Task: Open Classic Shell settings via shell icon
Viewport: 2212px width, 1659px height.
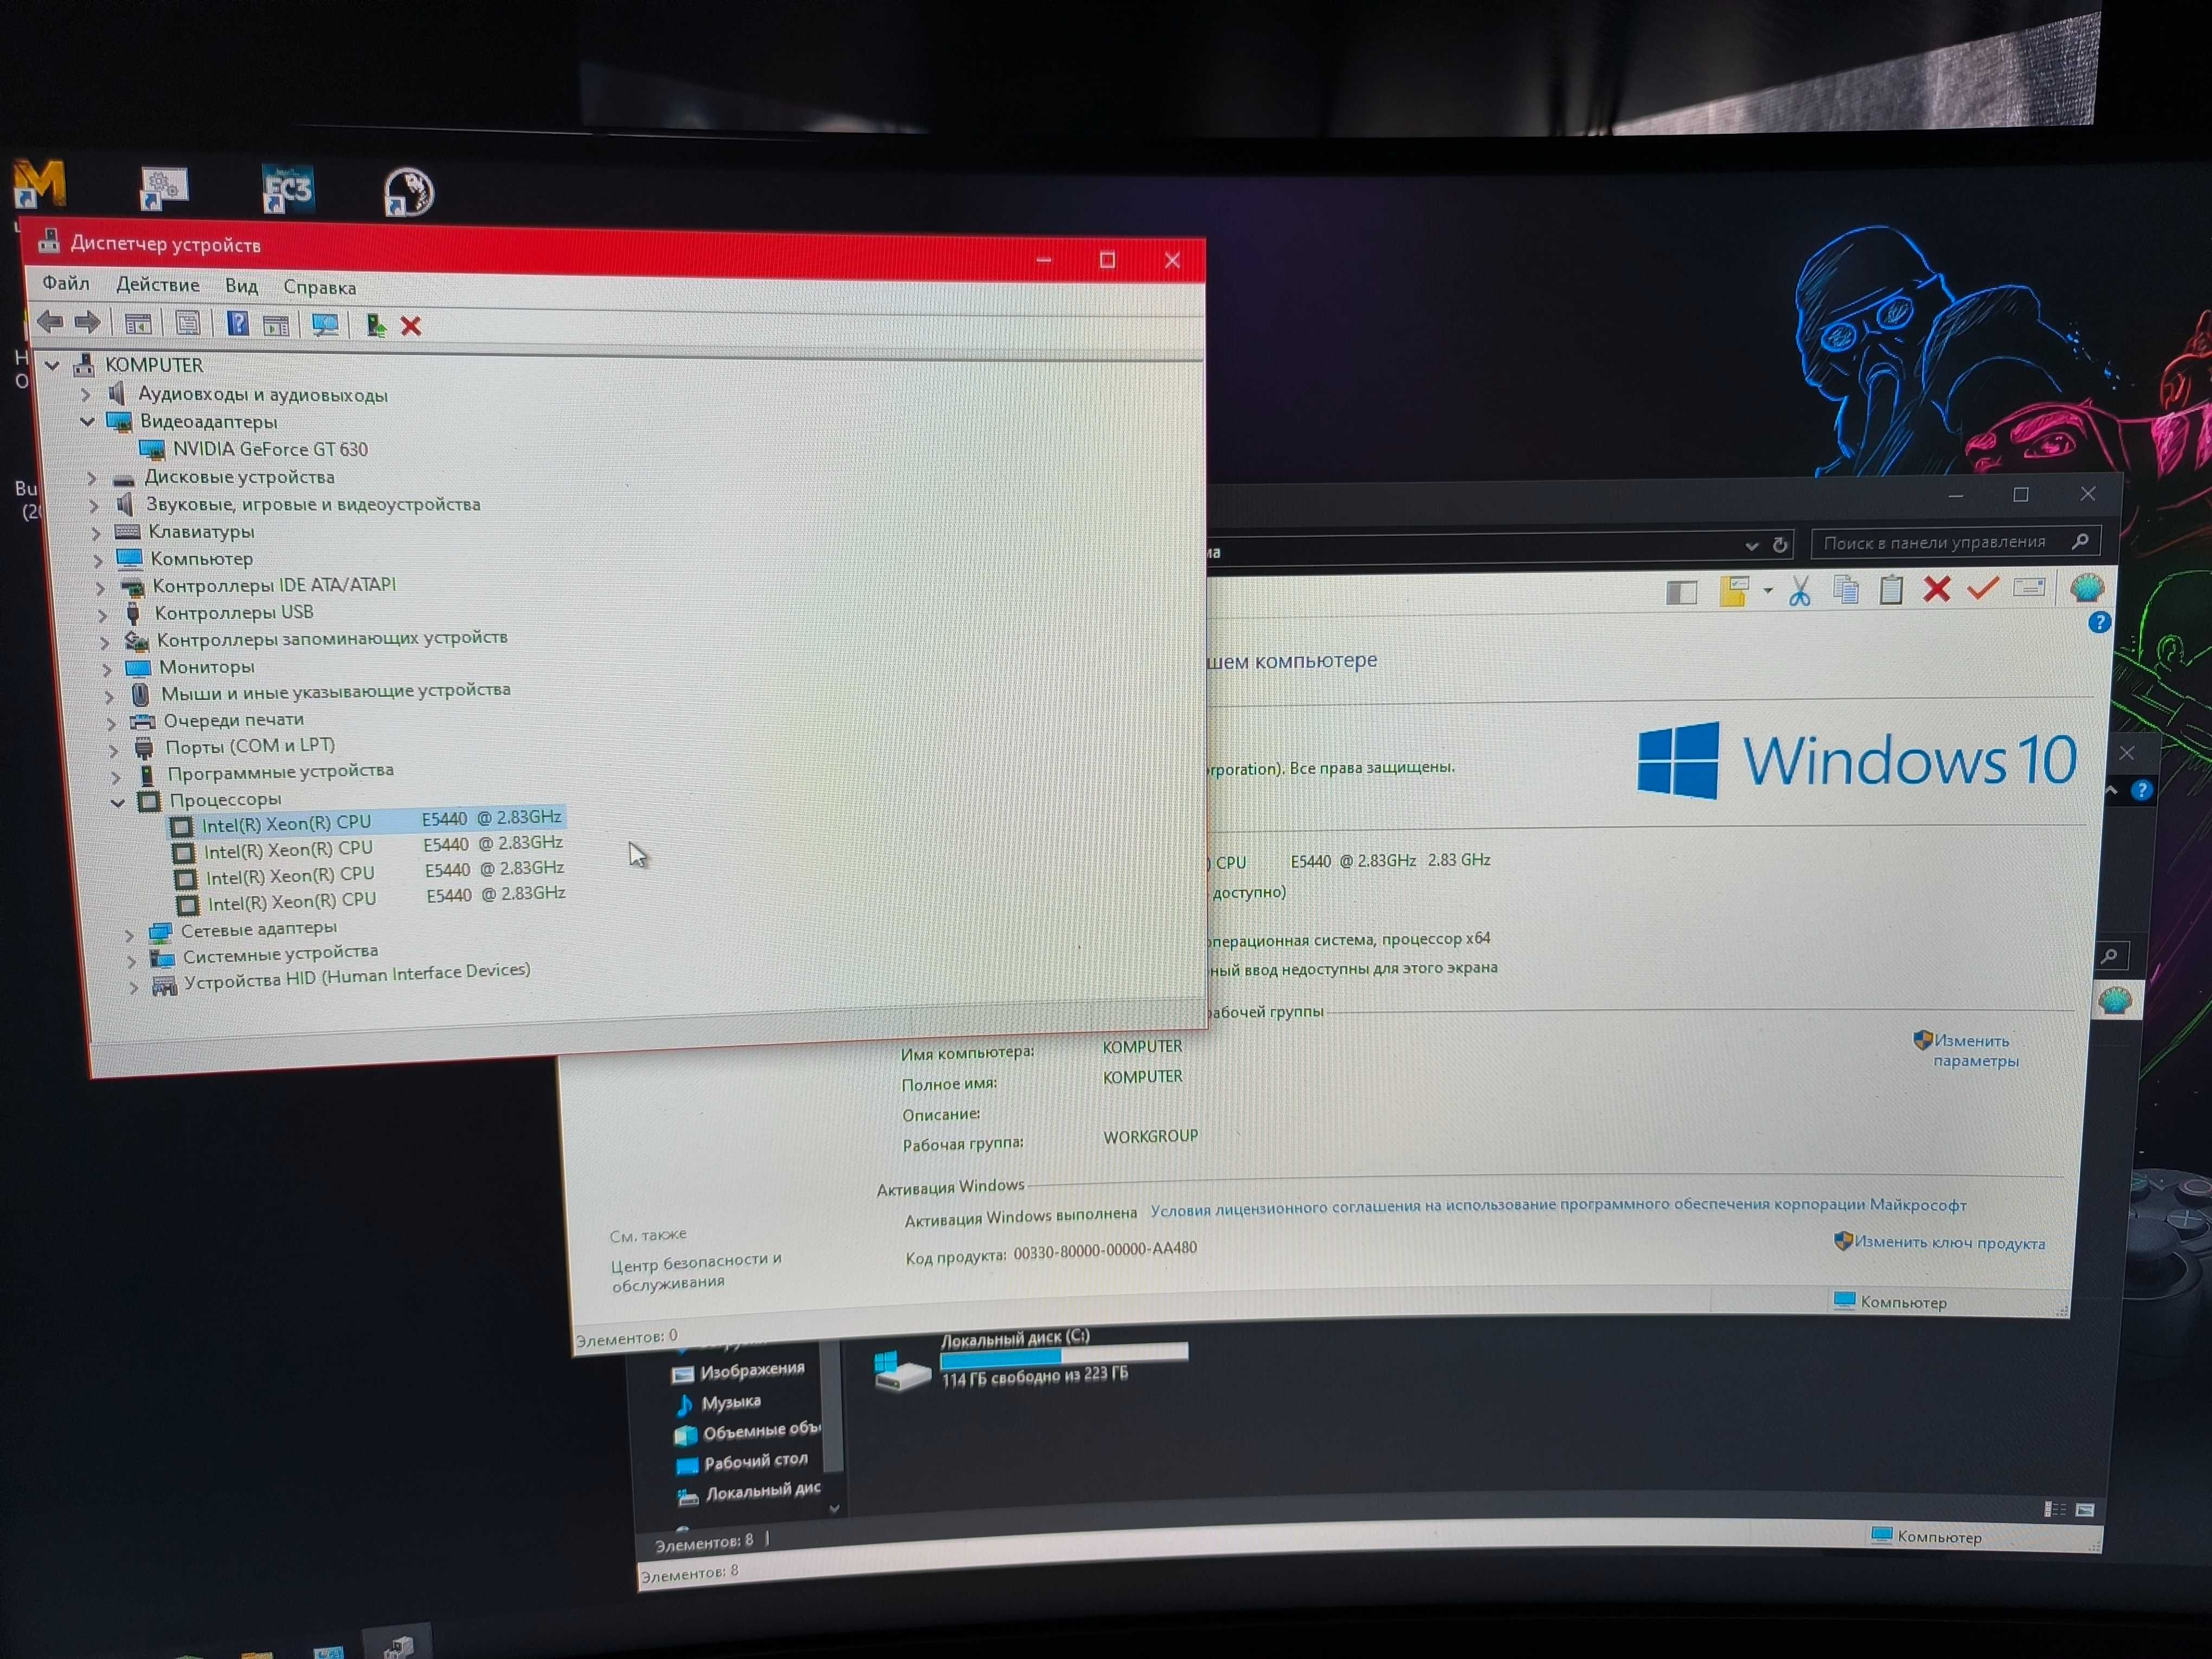Action: (2087, 588)
